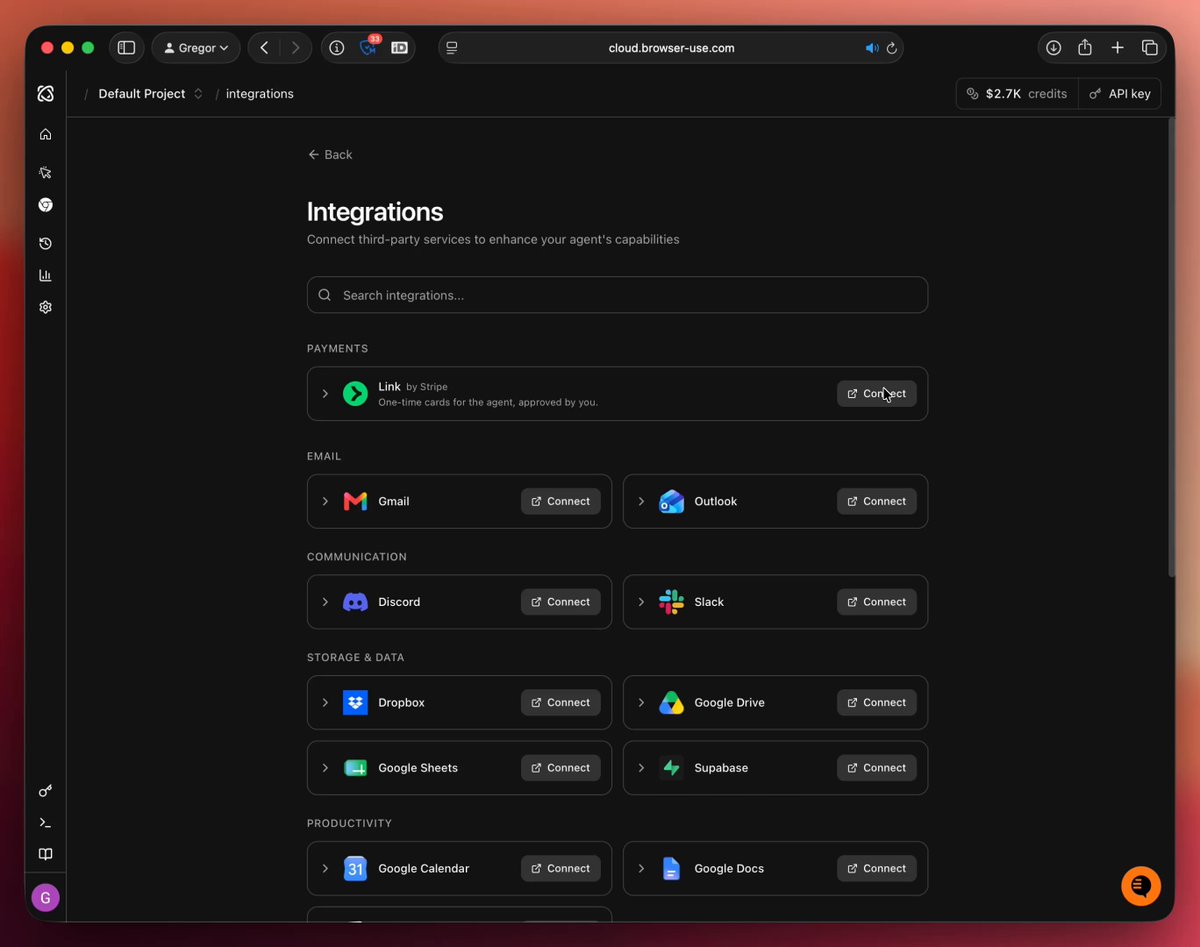Click the Link by Stripe logo
Image resolution: width=1200 pixels, height=947 pixels.
[x=355, y=394]
